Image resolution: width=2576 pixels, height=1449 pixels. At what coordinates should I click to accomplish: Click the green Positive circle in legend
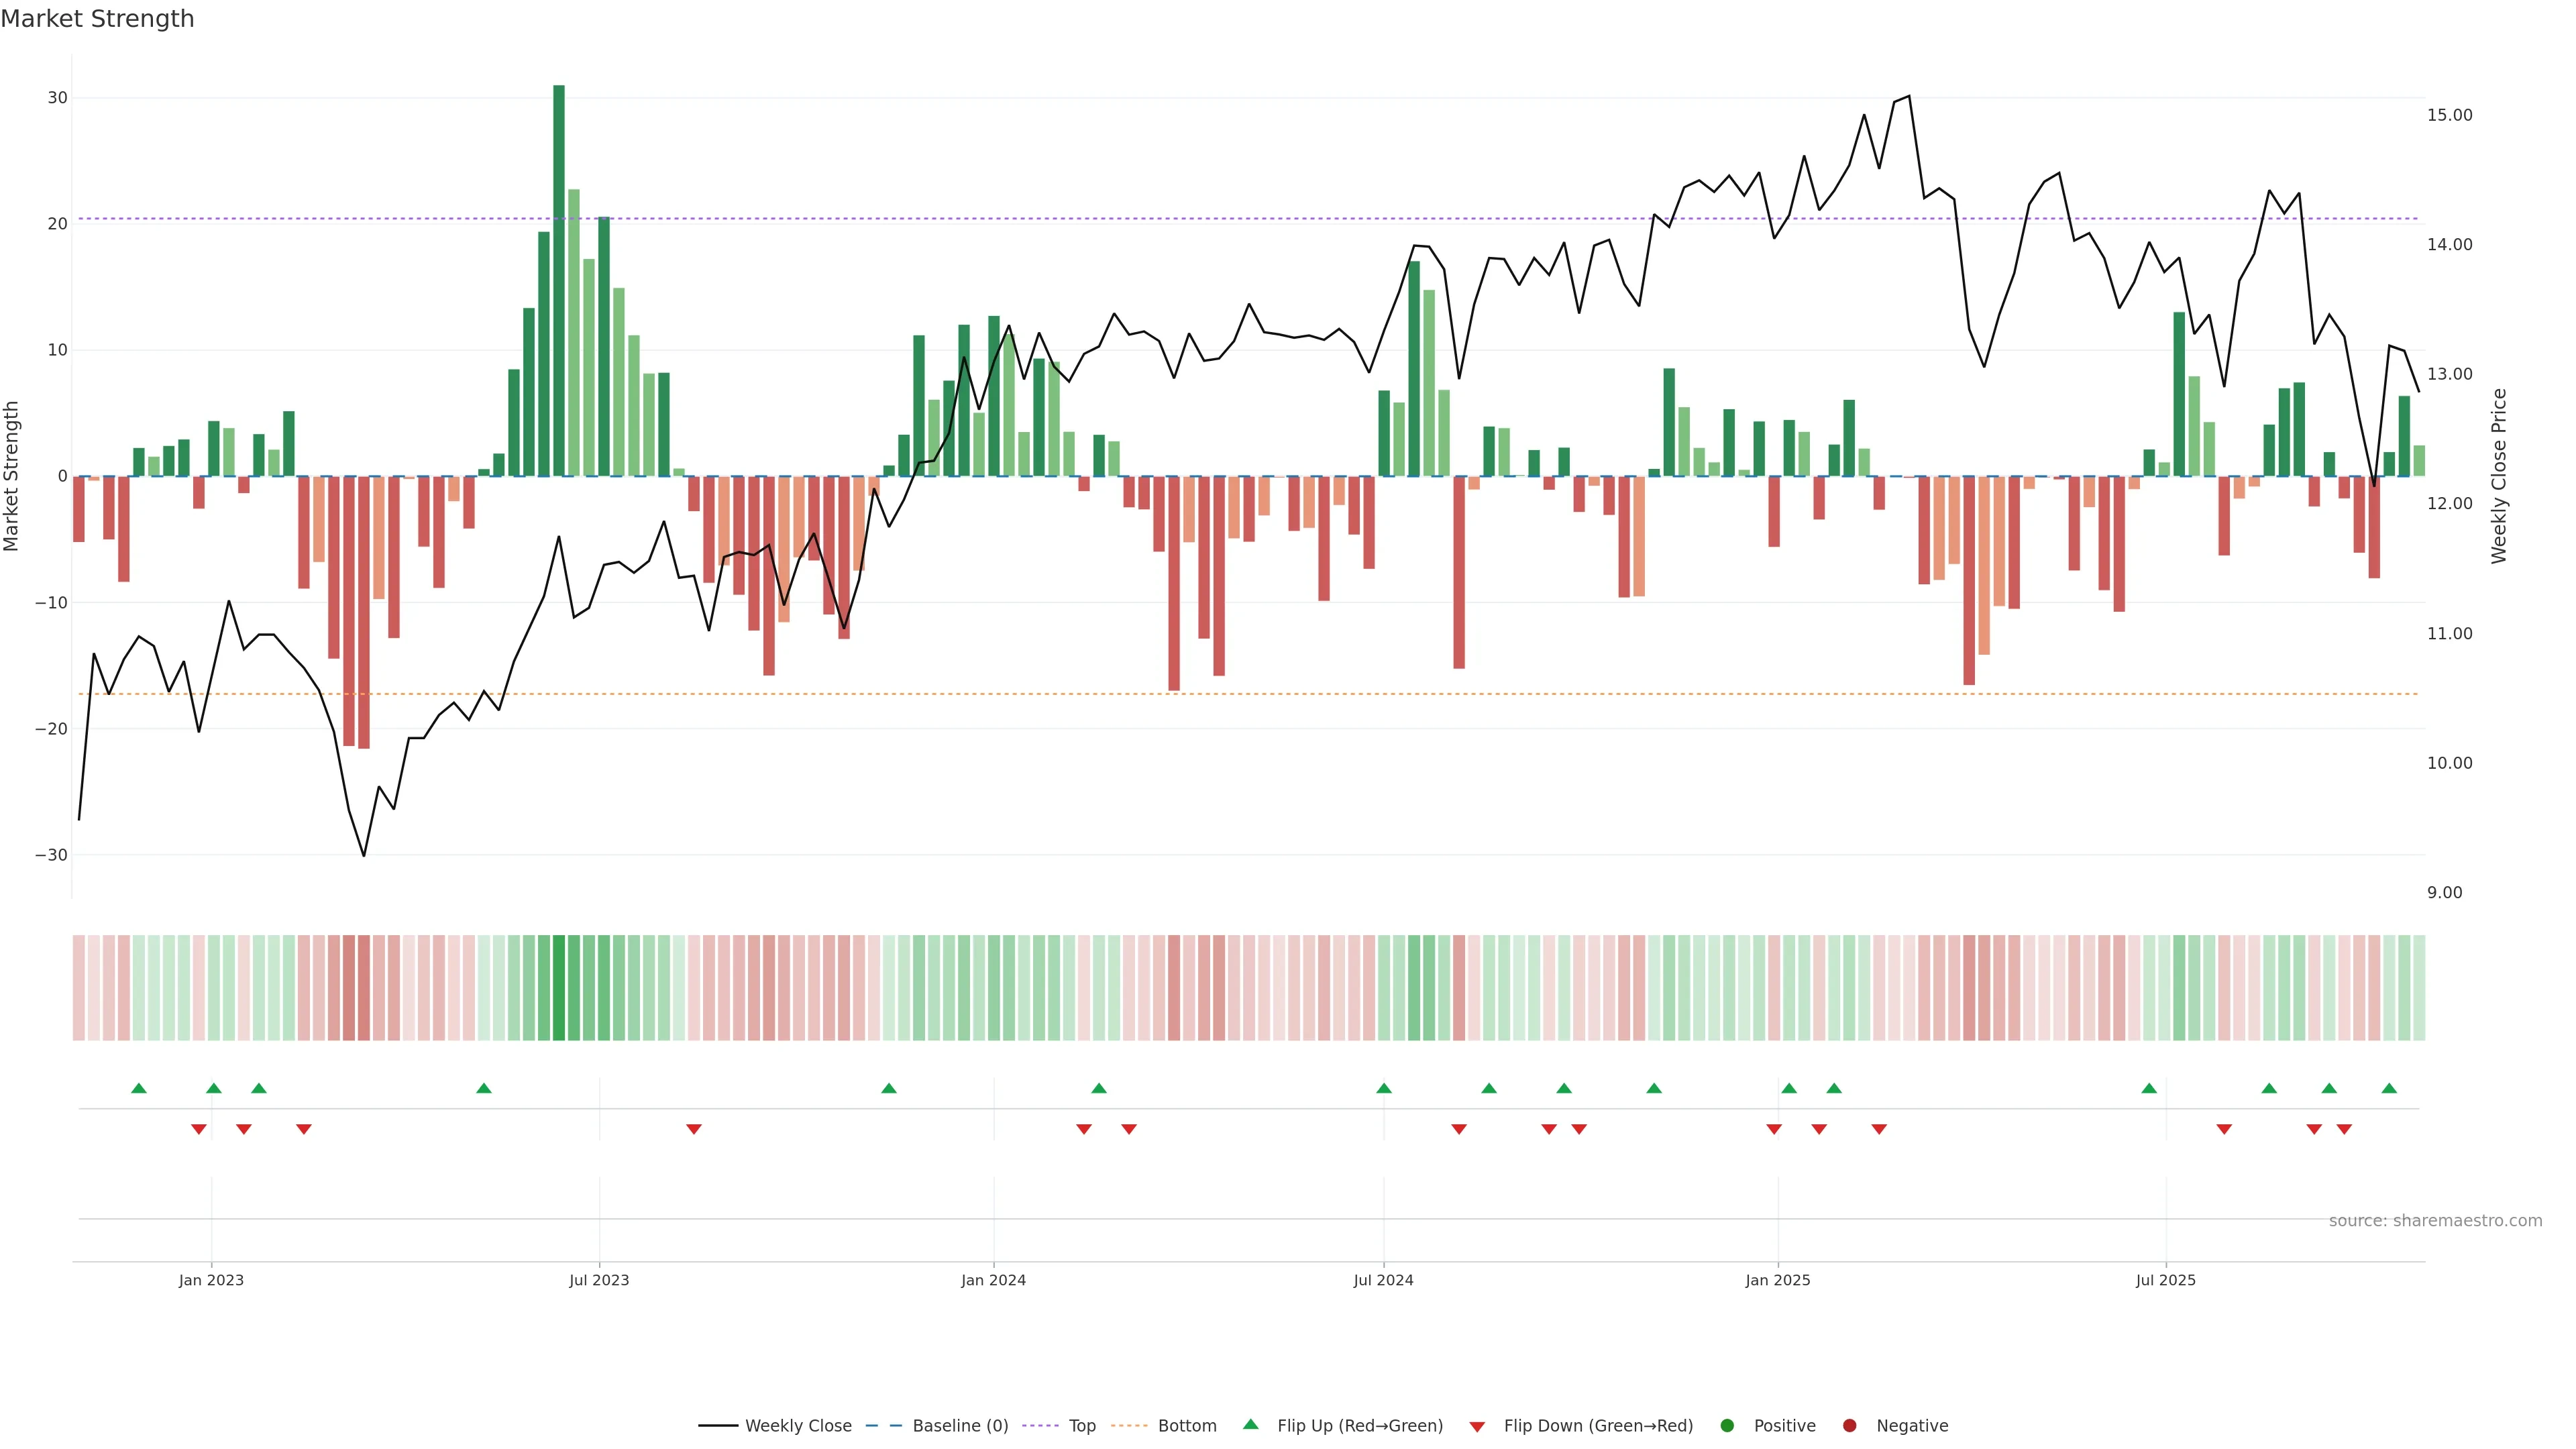1727,1426
